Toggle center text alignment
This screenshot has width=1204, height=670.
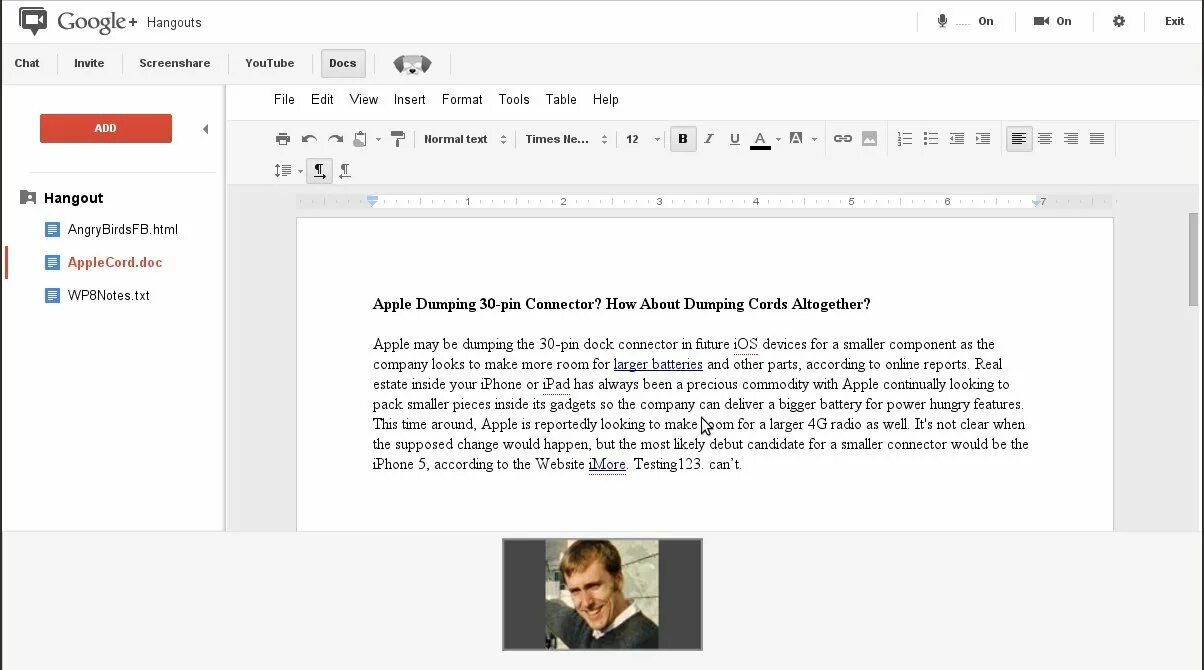(x=1045, y=139)
